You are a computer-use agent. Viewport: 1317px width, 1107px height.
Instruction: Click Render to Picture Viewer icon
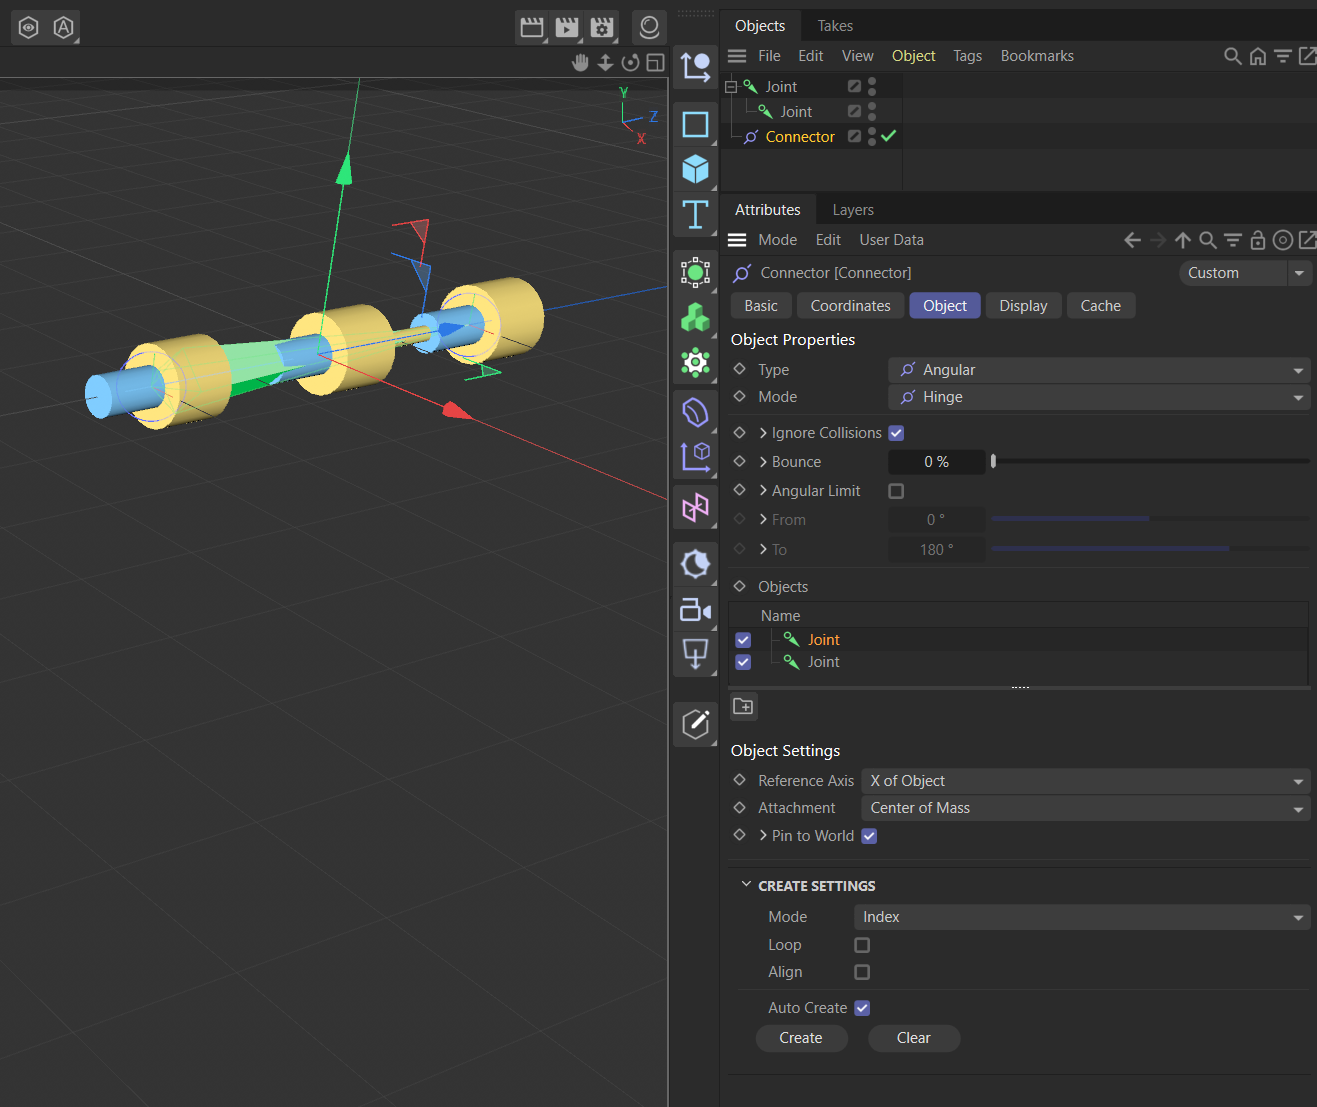567,27
